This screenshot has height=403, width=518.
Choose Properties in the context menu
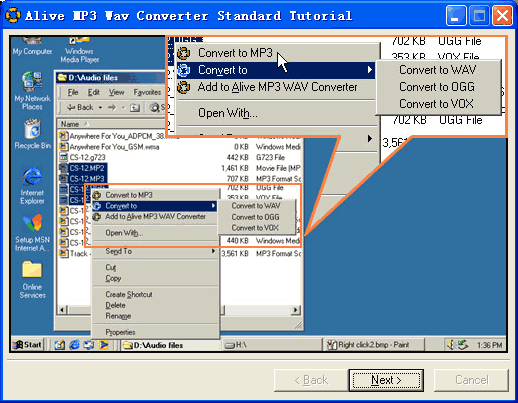(120, 332)
